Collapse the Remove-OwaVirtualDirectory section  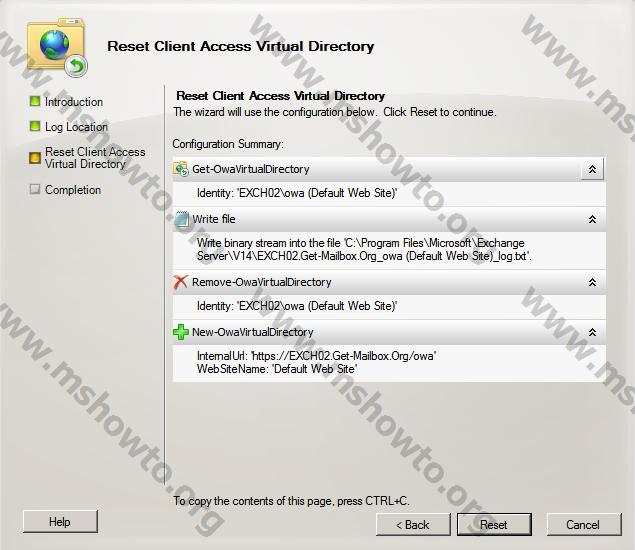[592, 282]
